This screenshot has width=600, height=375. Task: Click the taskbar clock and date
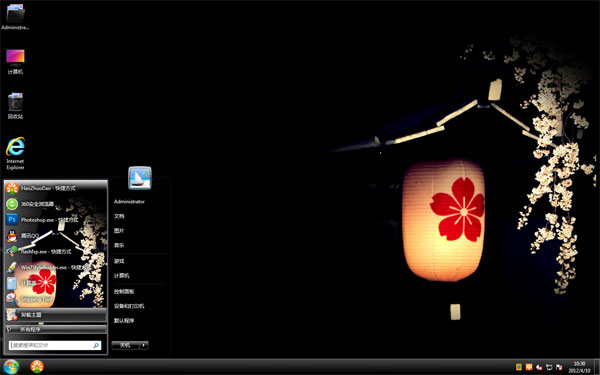(579, 367)
